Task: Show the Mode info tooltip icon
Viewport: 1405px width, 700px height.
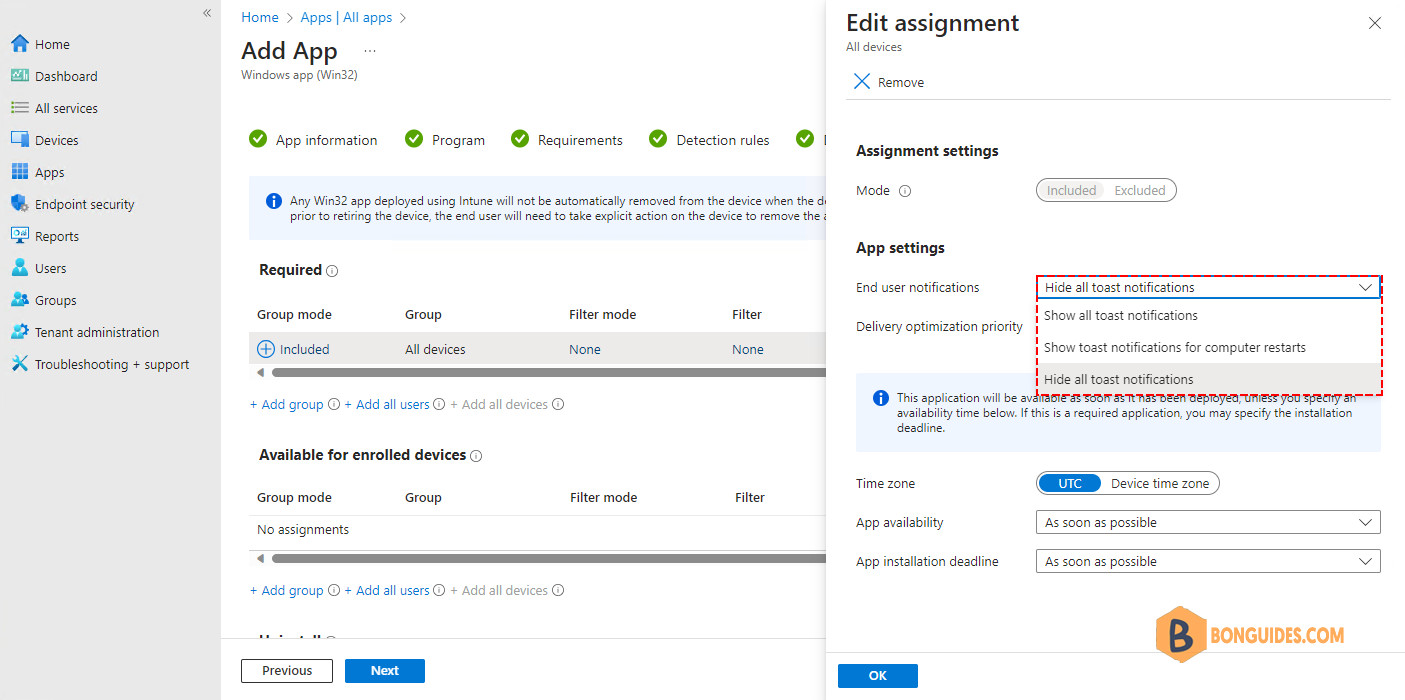Action: coord(905,191)
